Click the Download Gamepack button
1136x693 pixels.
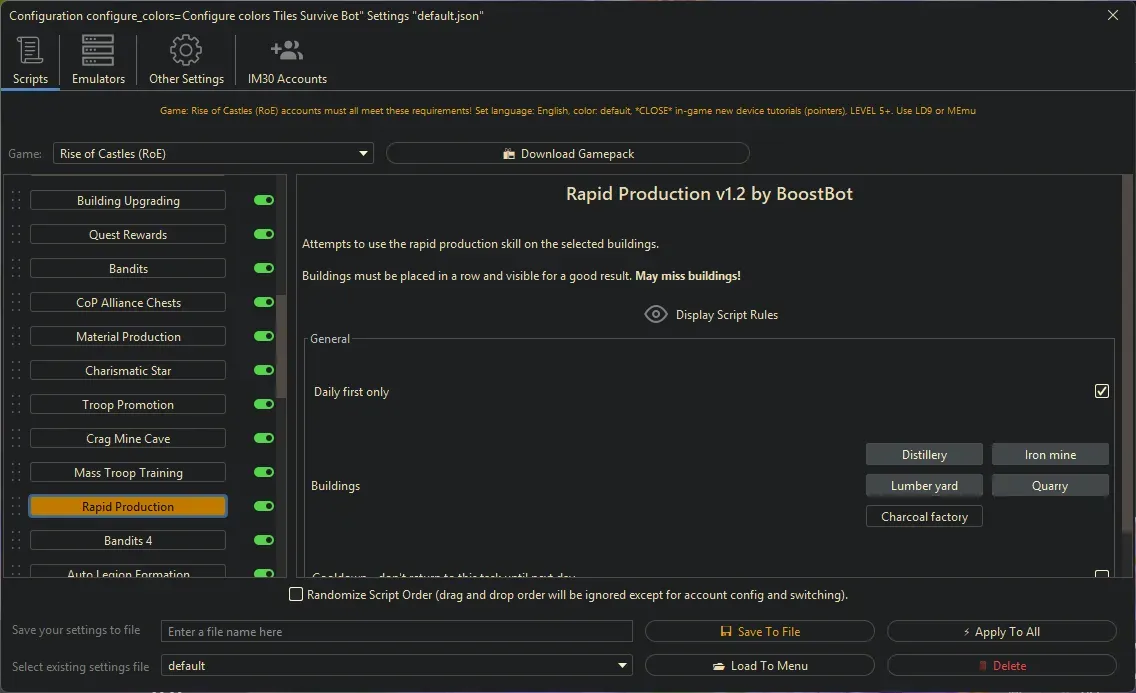(568, 154)
